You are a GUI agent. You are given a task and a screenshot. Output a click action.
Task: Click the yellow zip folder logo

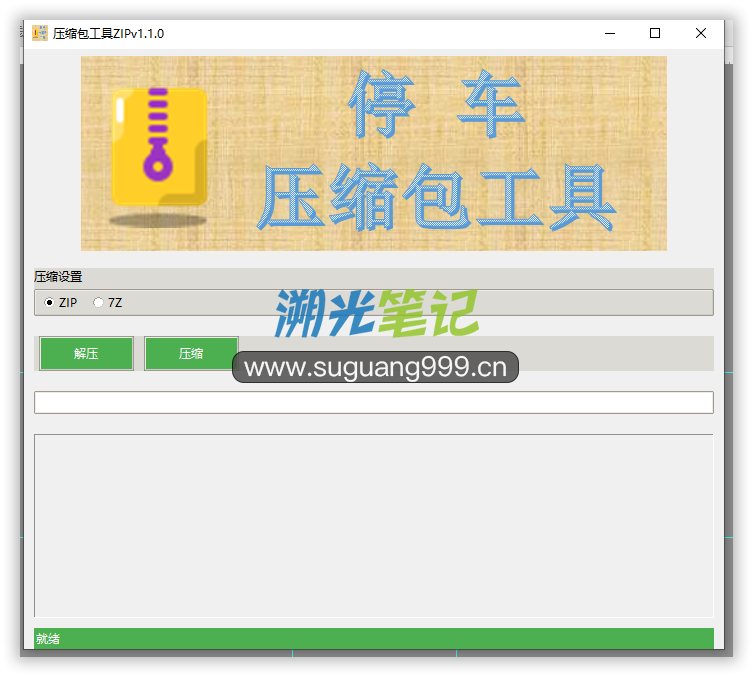[159, 147]
